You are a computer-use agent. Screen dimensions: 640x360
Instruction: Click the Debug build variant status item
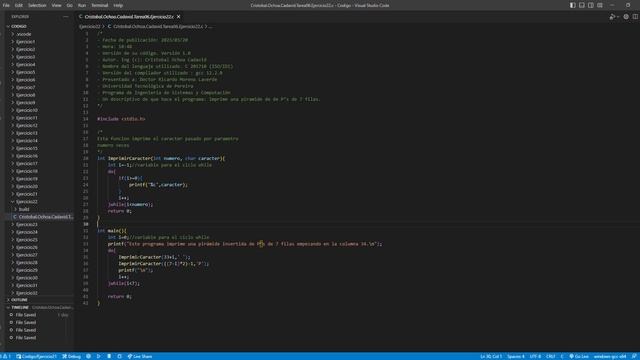click(71, 356)
